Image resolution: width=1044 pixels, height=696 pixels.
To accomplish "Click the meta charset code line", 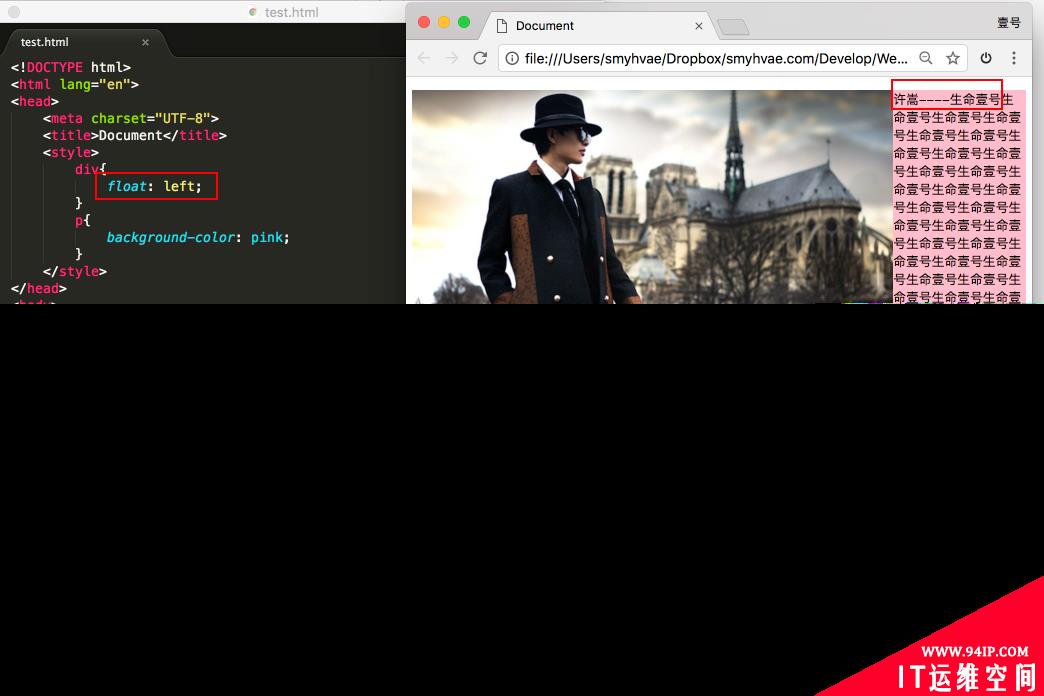I will coord(130,119).
